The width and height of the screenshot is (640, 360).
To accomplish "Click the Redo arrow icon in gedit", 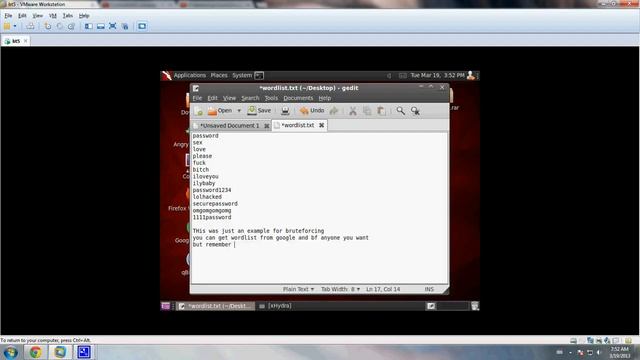I will 334,111.
